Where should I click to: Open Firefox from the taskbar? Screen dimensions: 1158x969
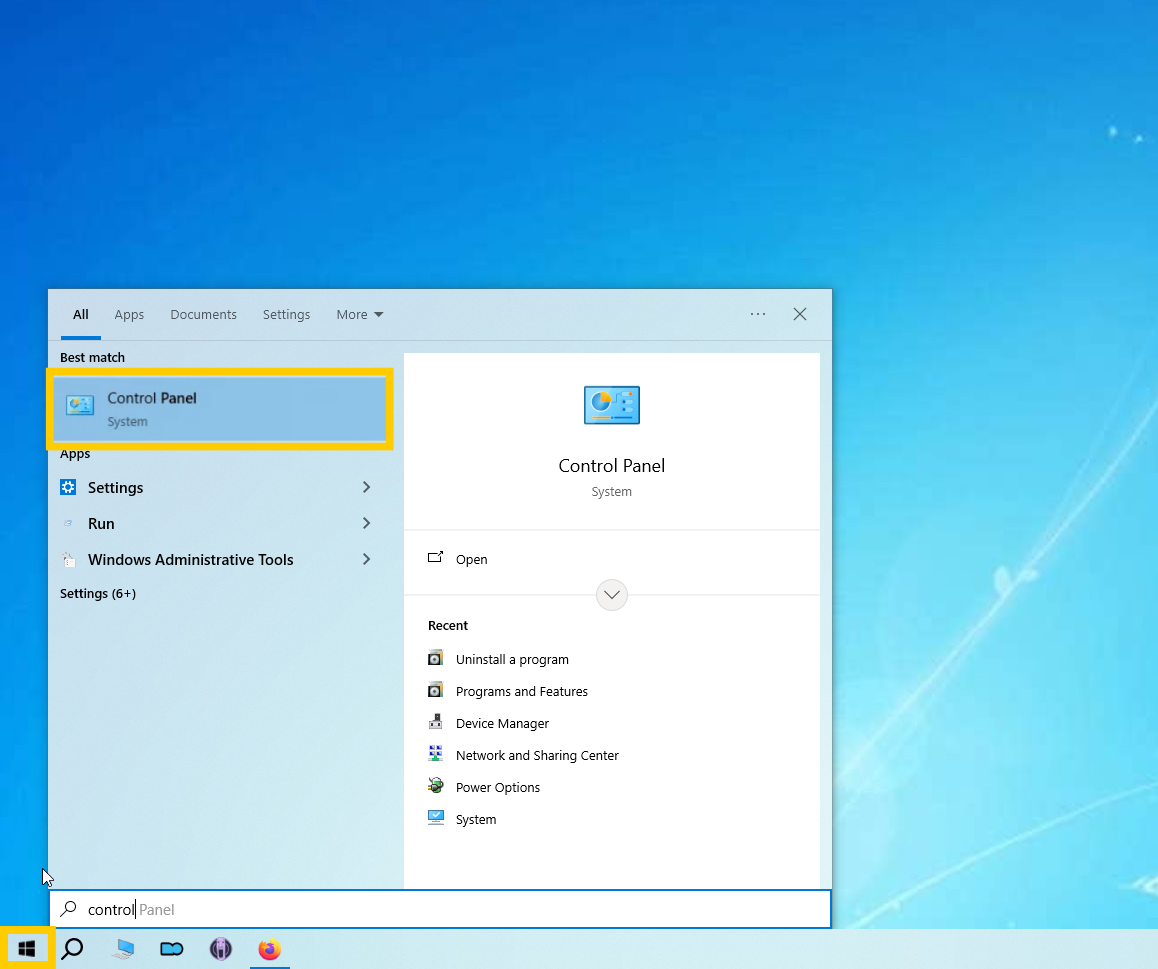(x=270, y=948)
